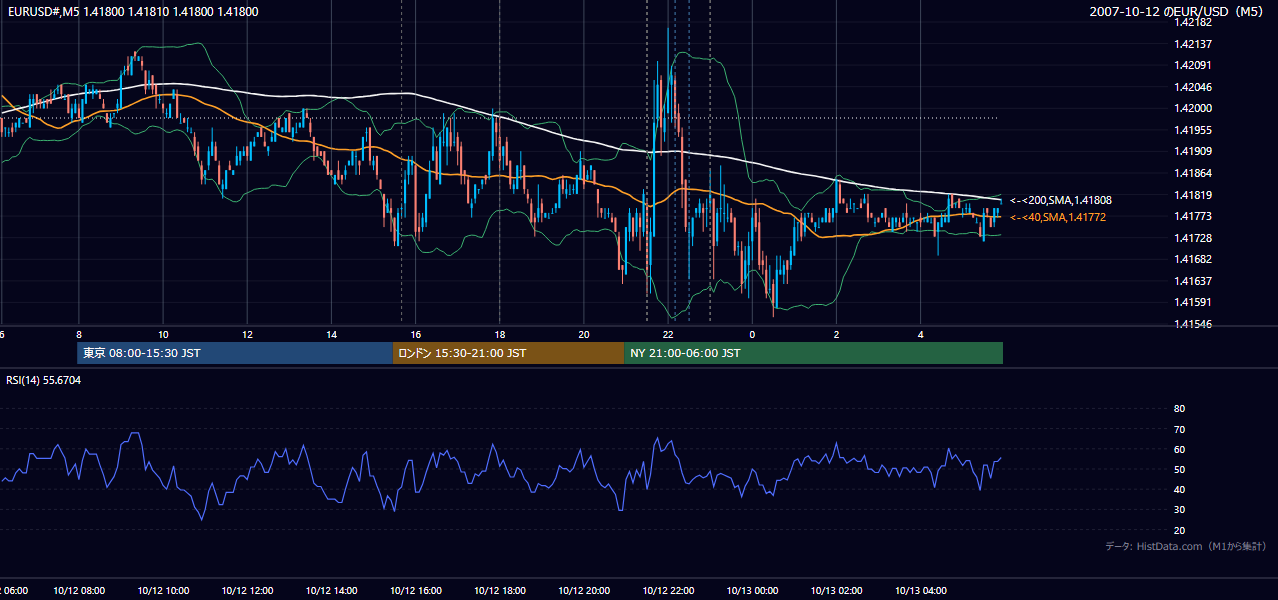Click the 1.41819 price axis label
The height and width of the screenshot is (600, 1278).
coord(1194,195)
